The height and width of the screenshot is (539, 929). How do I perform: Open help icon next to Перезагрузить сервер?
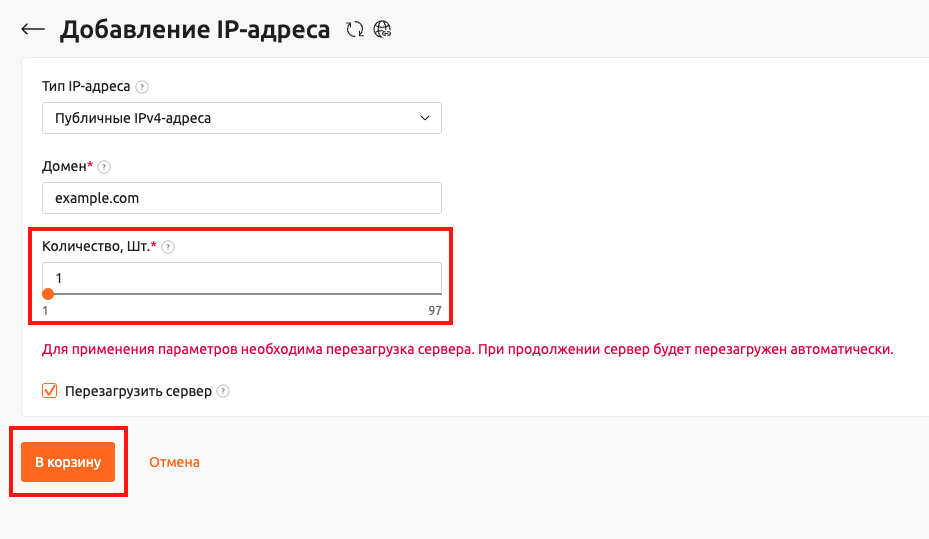pos(223,392)
